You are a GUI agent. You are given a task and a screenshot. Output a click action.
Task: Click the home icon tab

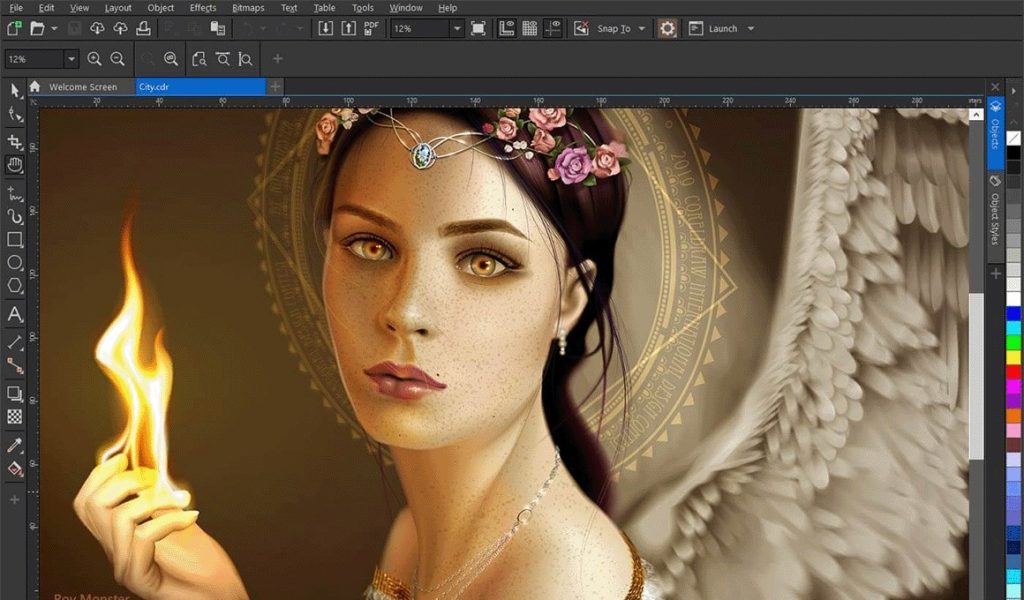coord(35,87)
